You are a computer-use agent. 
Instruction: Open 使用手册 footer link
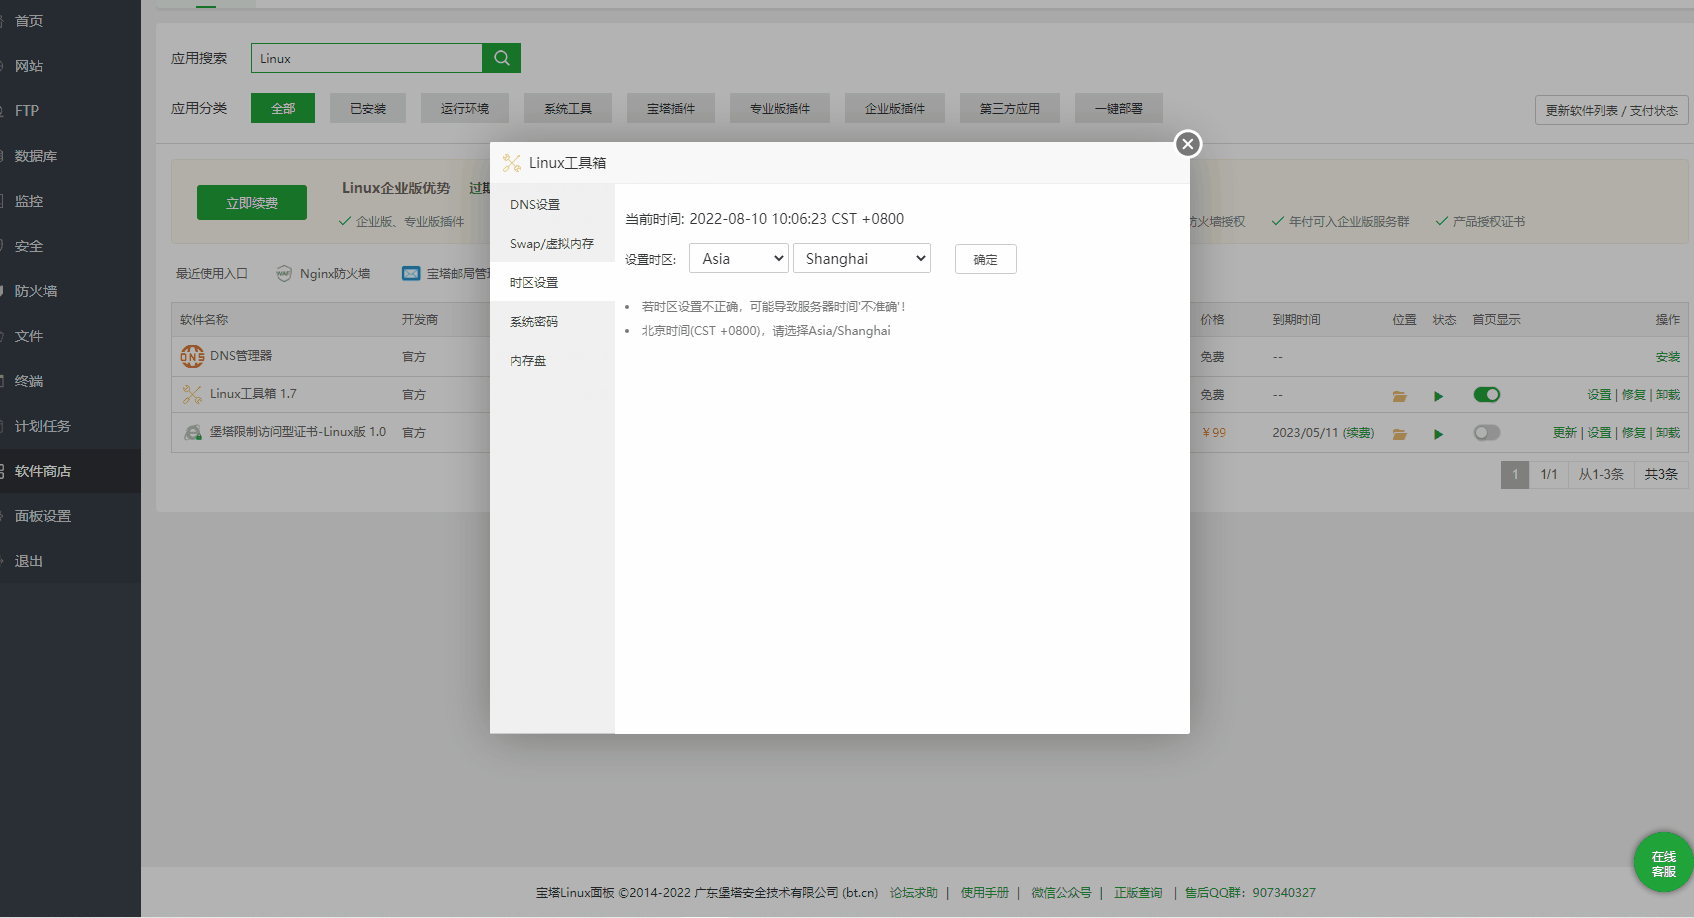point(985,893)
